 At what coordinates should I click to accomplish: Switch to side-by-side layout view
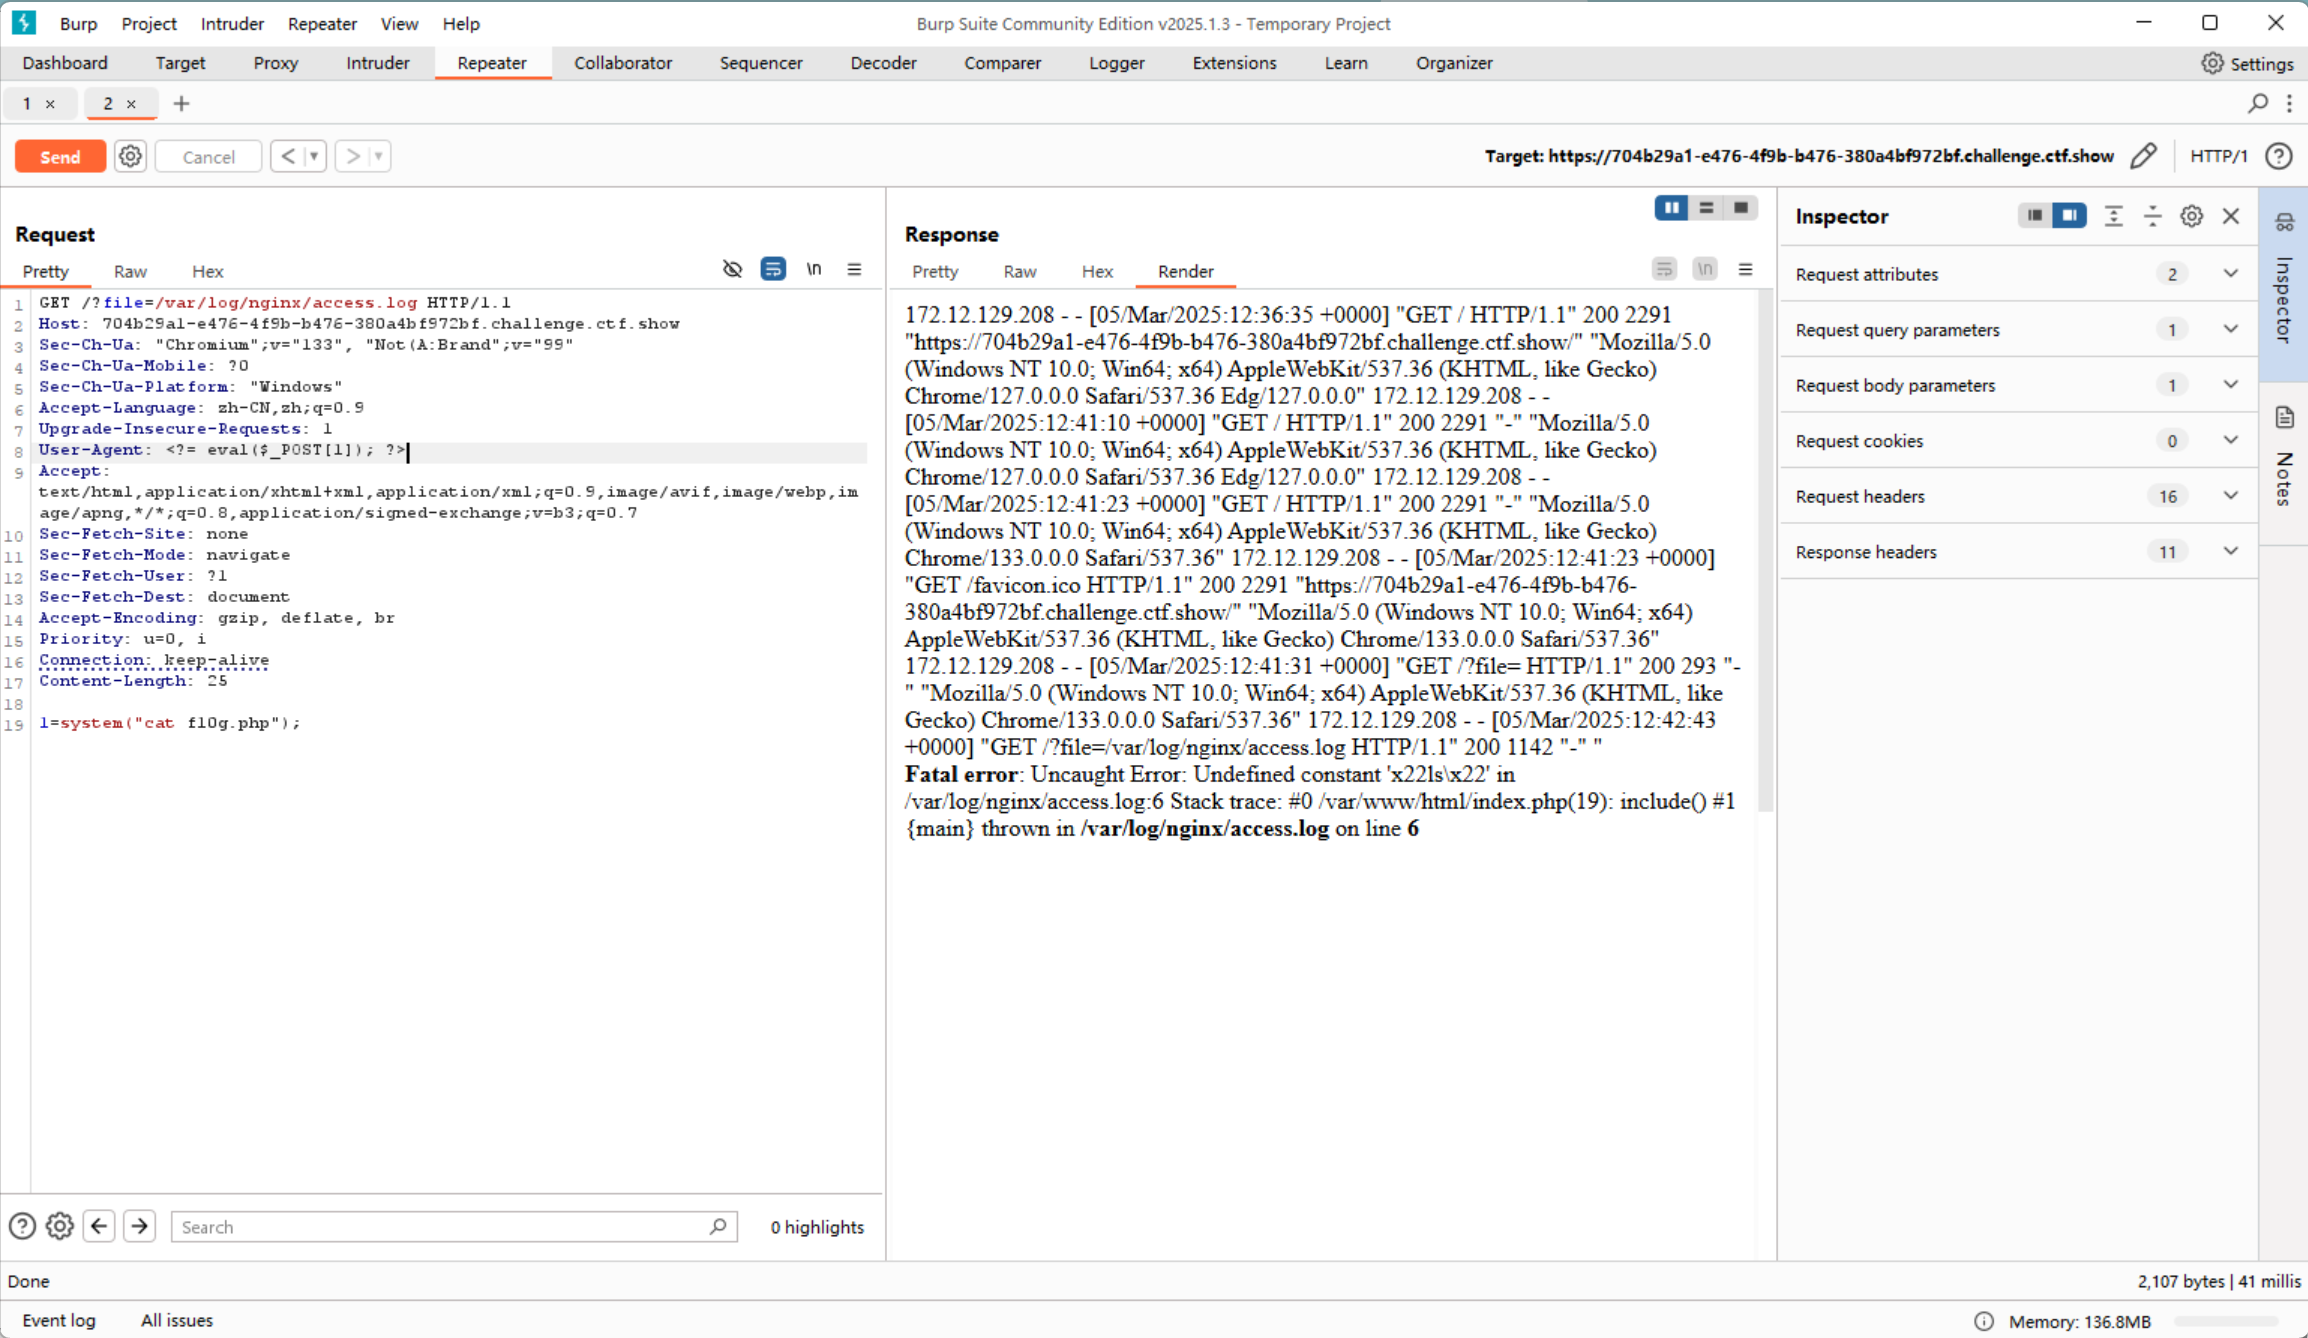[x=1671, y=208]
